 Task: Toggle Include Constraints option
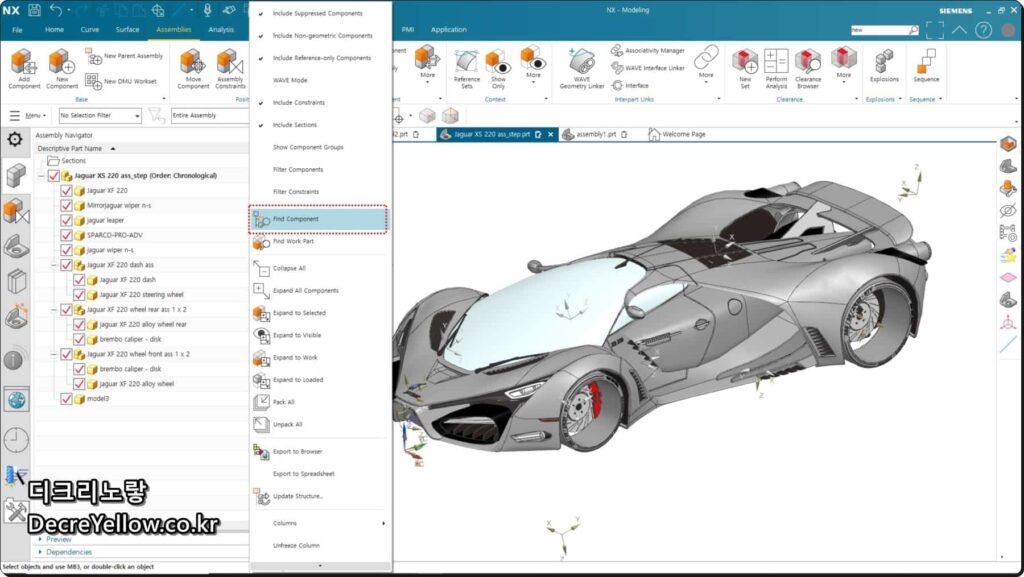click(298, 102)
